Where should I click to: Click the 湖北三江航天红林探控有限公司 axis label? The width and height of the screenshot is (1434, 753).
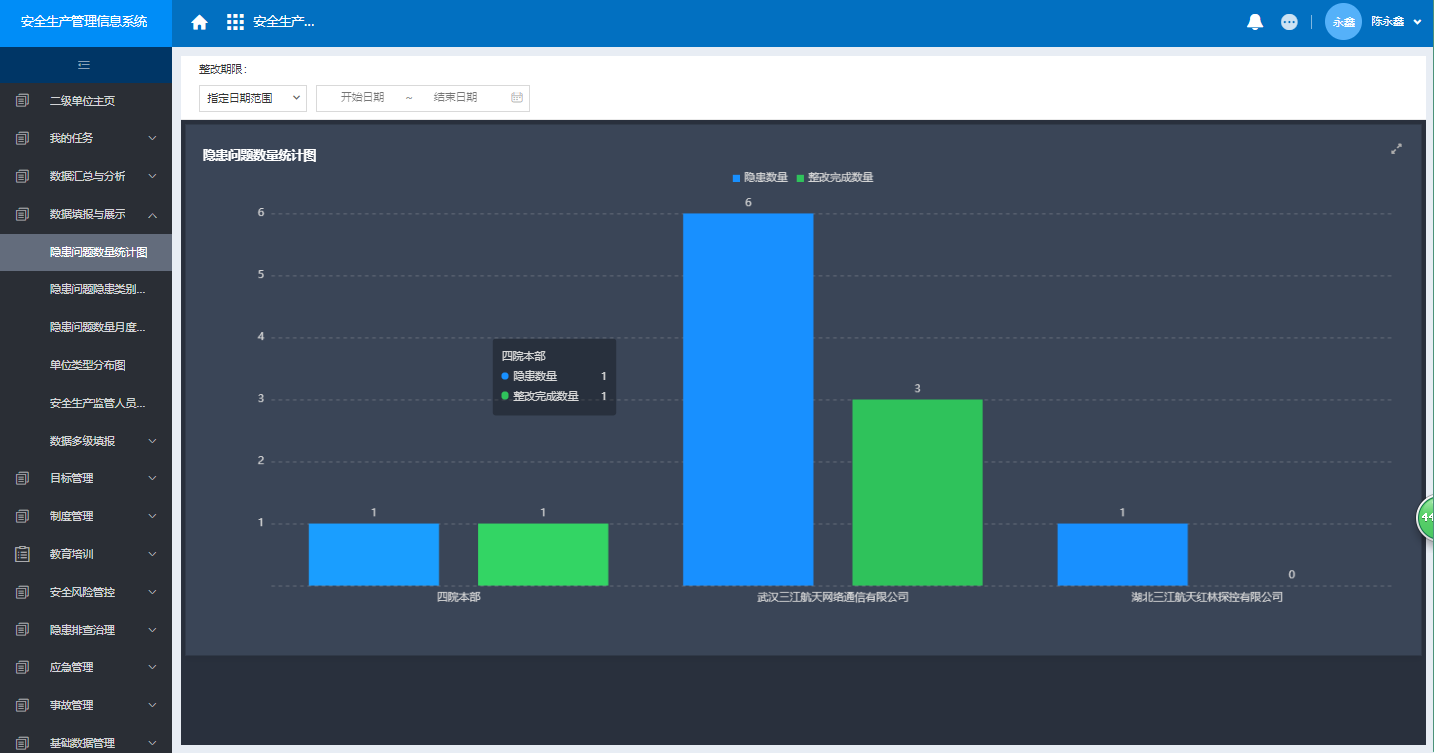1207,597
